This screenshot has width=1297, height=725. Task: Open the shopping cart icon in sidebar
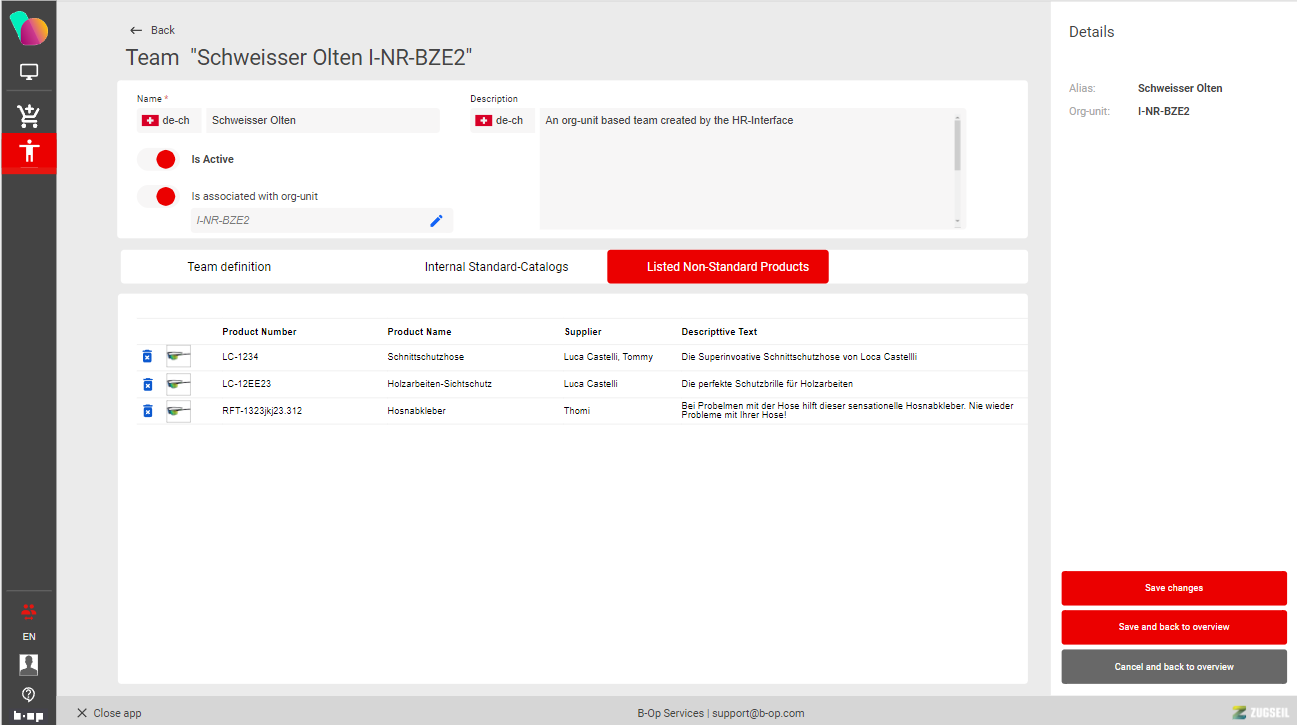[x=29, y=116]
